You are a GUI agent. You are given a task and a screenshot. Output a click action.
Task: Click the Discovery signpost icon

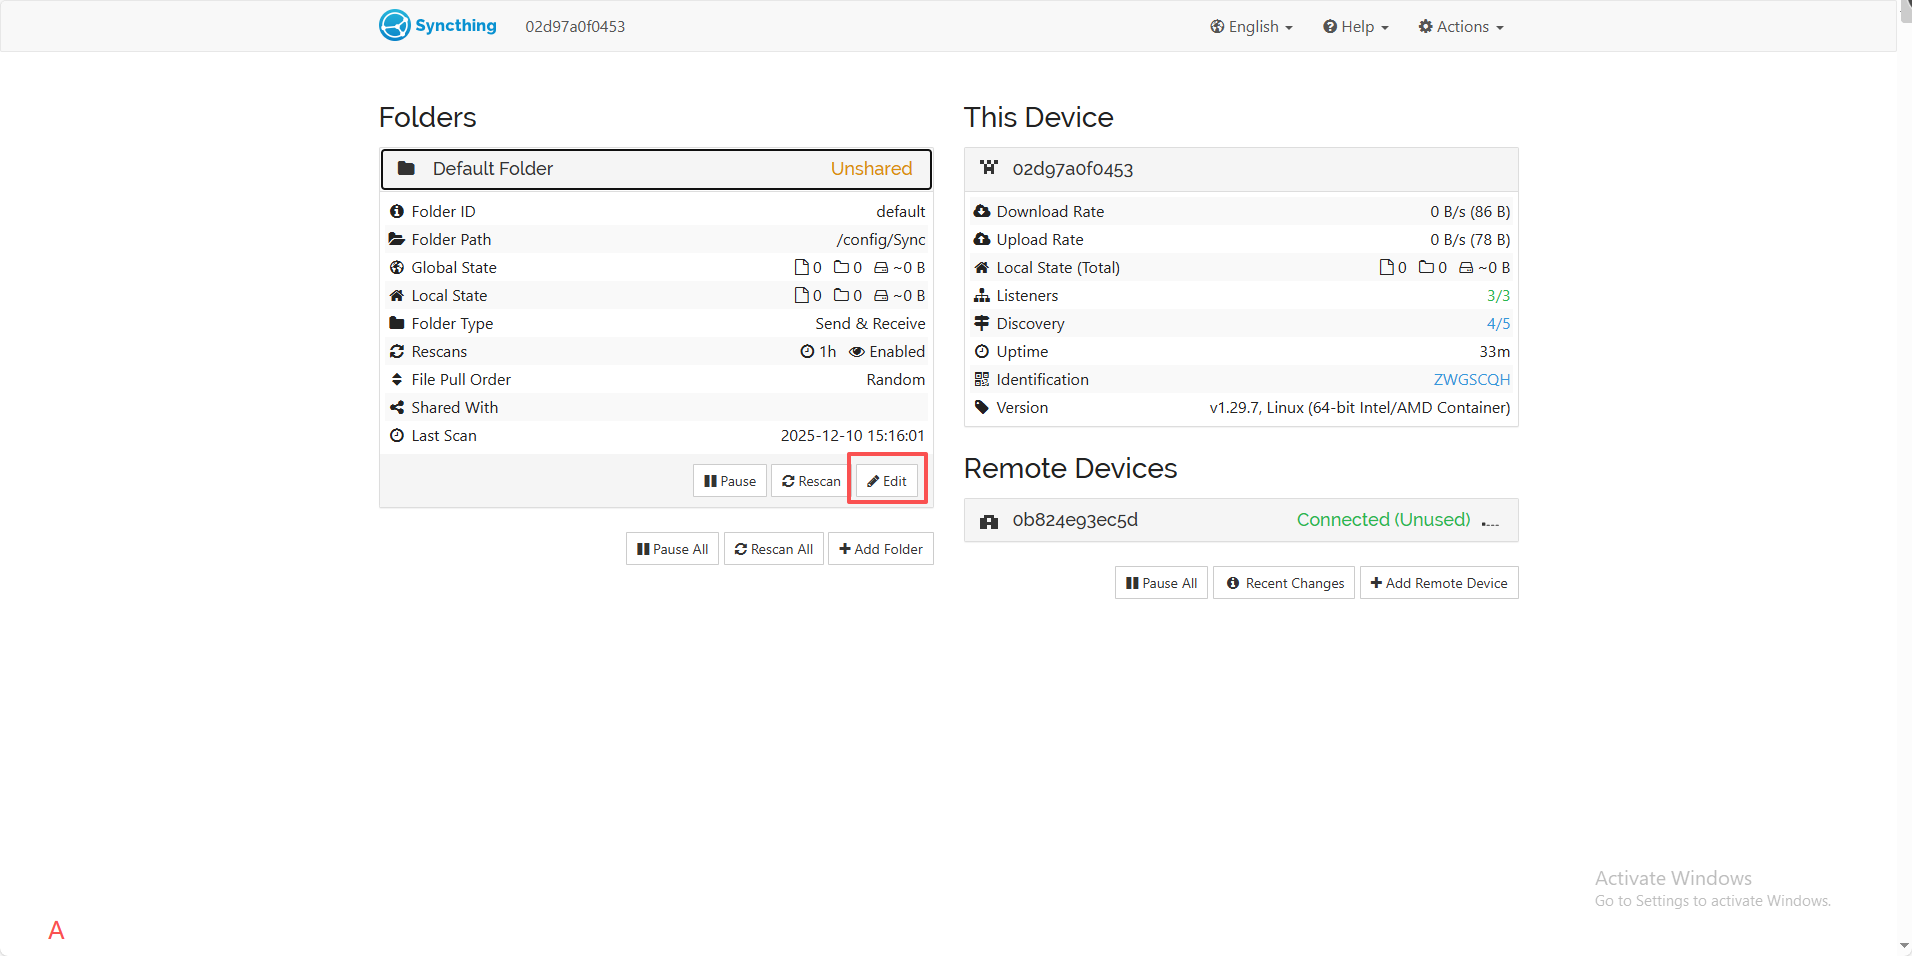[x=982, y=323]
